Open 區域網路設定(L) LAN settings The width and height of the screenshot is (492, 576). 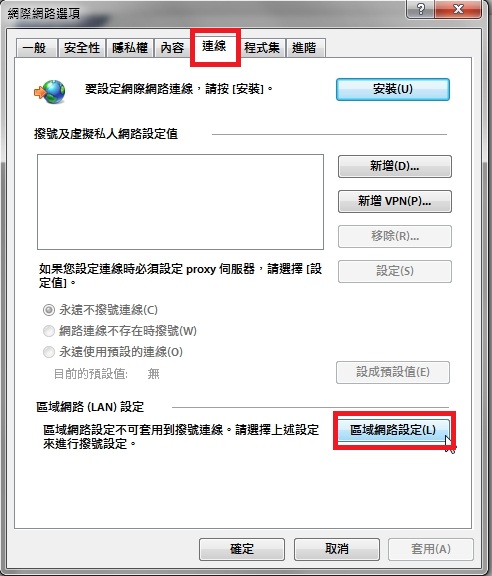393,430
